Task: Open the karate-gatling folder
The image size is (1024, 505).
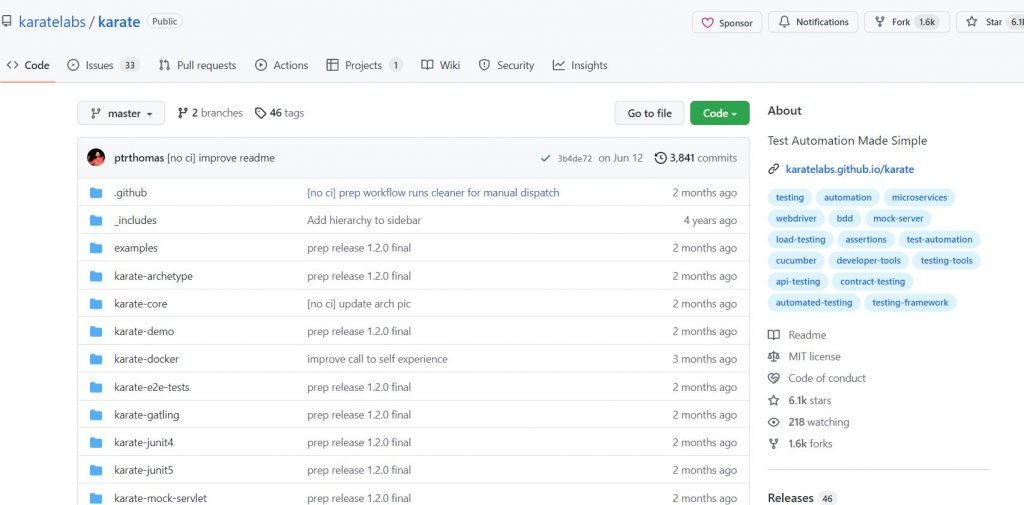Action: (x=146, y=415)
